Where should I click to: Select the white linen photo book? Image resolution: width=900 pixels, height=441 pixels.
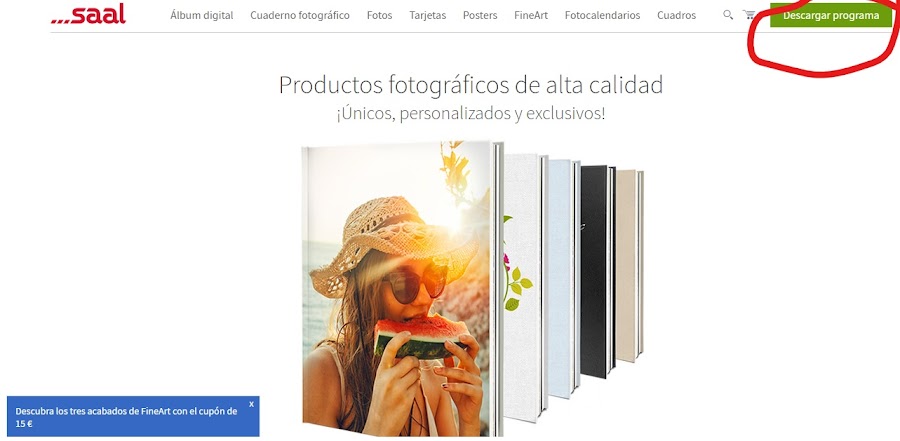coord(525,287)
